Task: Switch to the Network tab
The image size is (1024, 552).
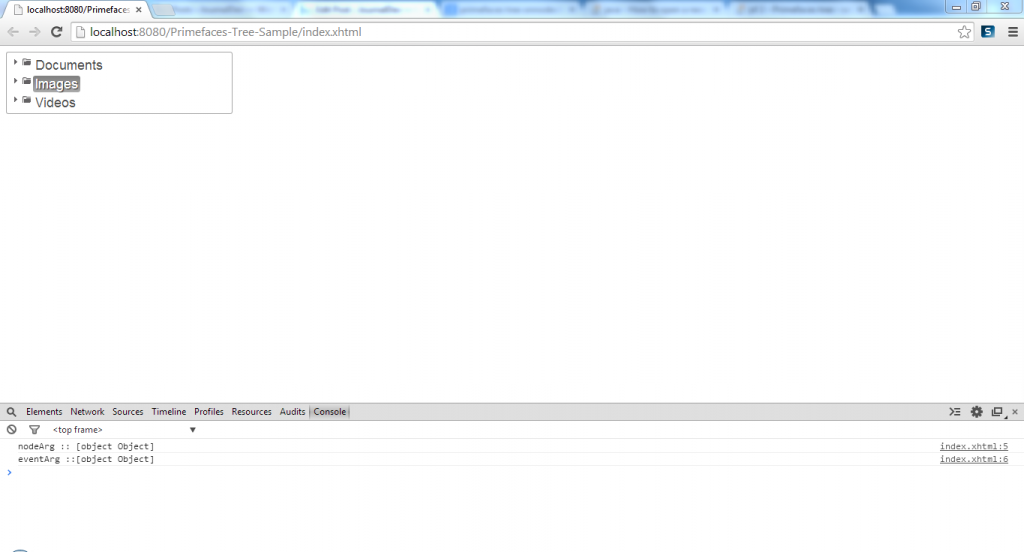Action: pyautogui.click(x=87, y=412)
